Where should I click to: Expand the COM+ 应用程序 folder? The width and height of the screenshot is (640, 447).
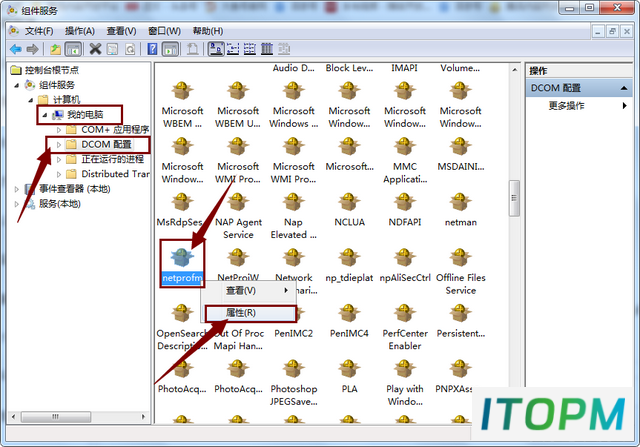click(x=59, y=130)
